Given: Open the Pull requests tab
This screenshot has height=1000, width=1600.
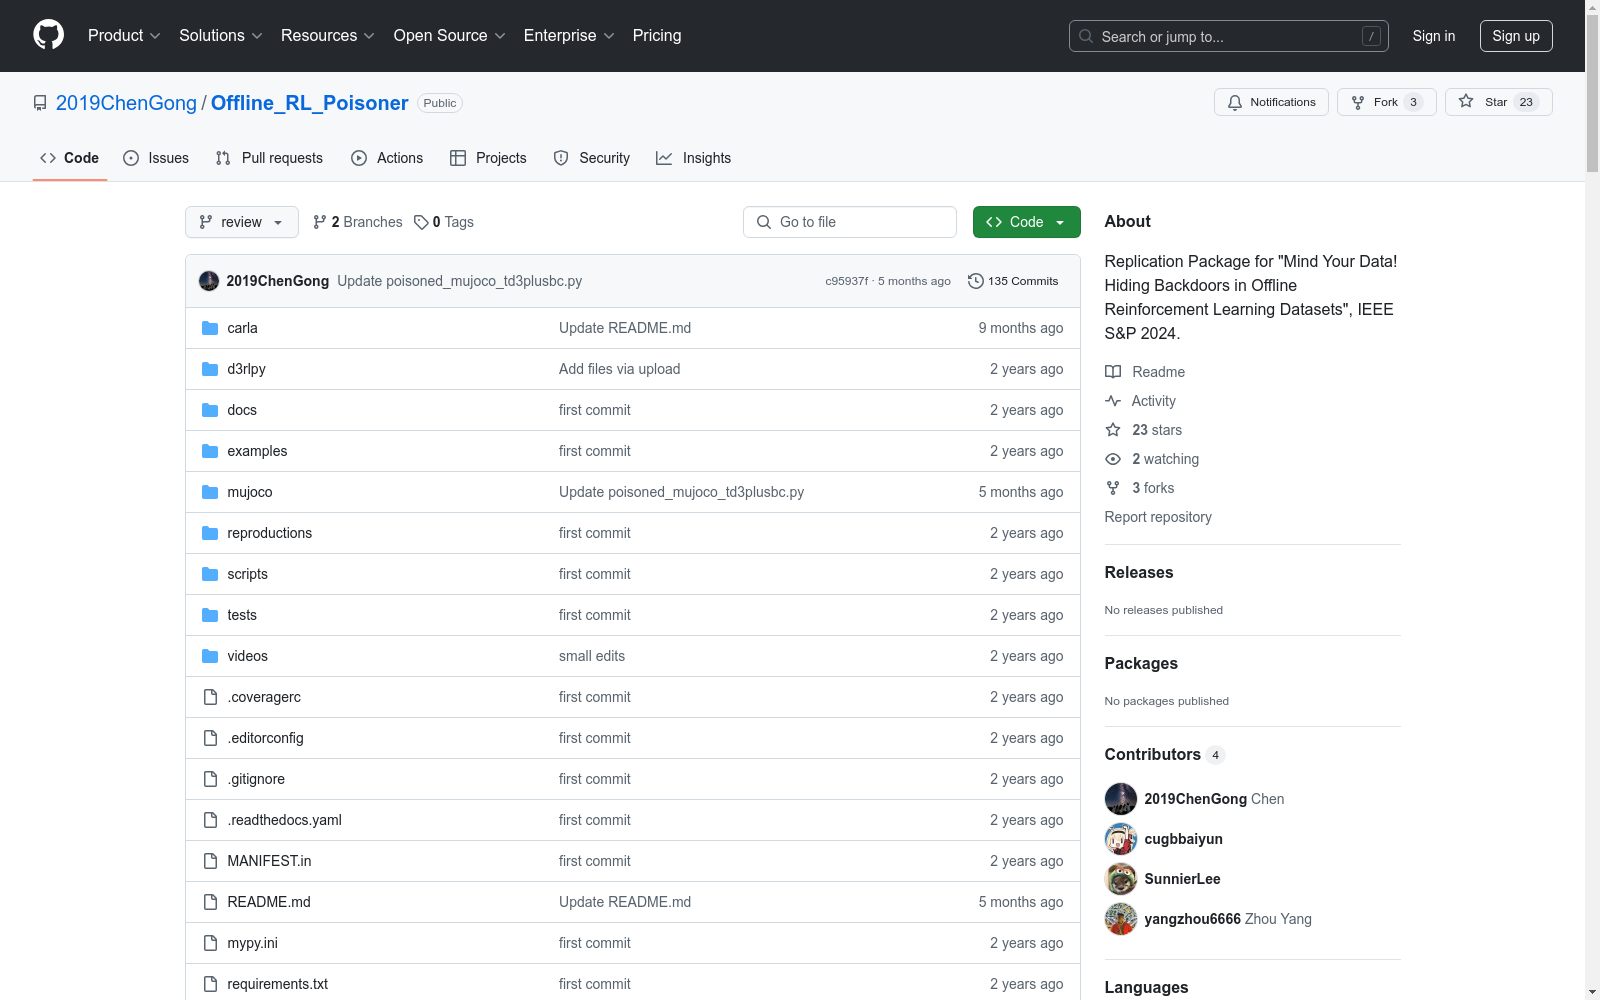Looking at the screenshot, I should pos(269,158).
